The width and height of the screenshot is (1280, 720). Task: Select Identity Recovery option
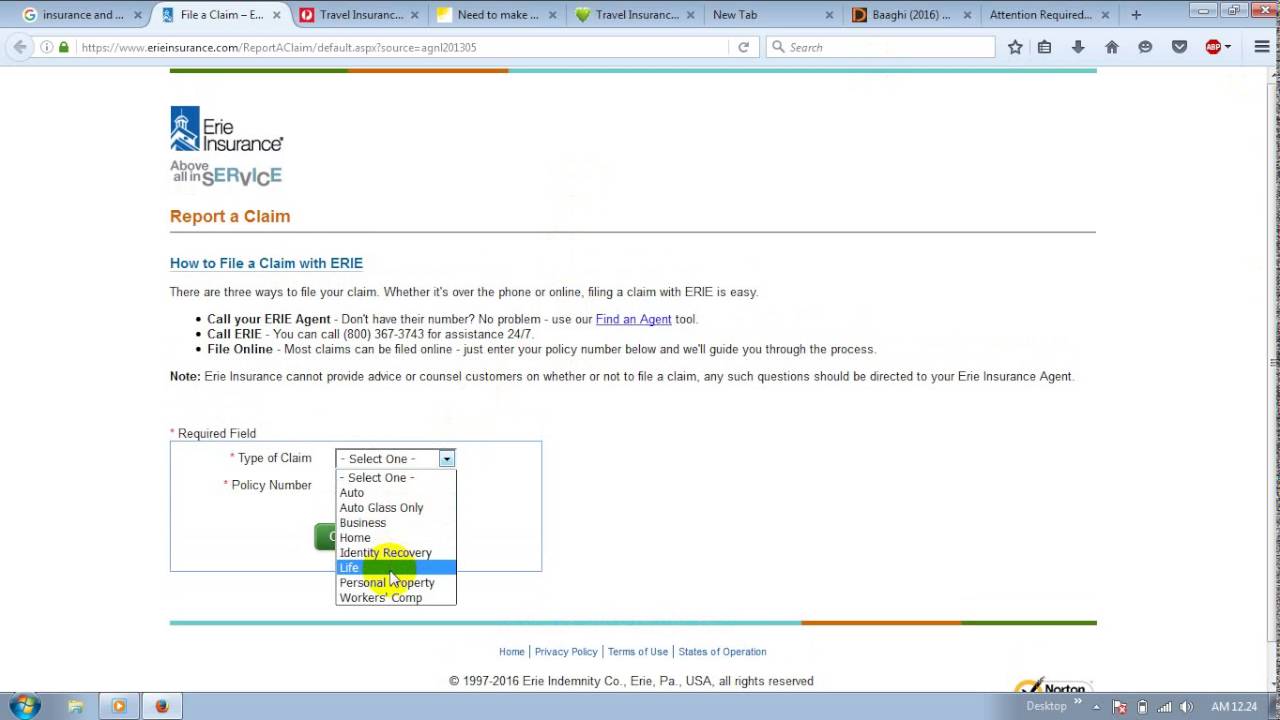pyautogui.click(x=396, y=552)
